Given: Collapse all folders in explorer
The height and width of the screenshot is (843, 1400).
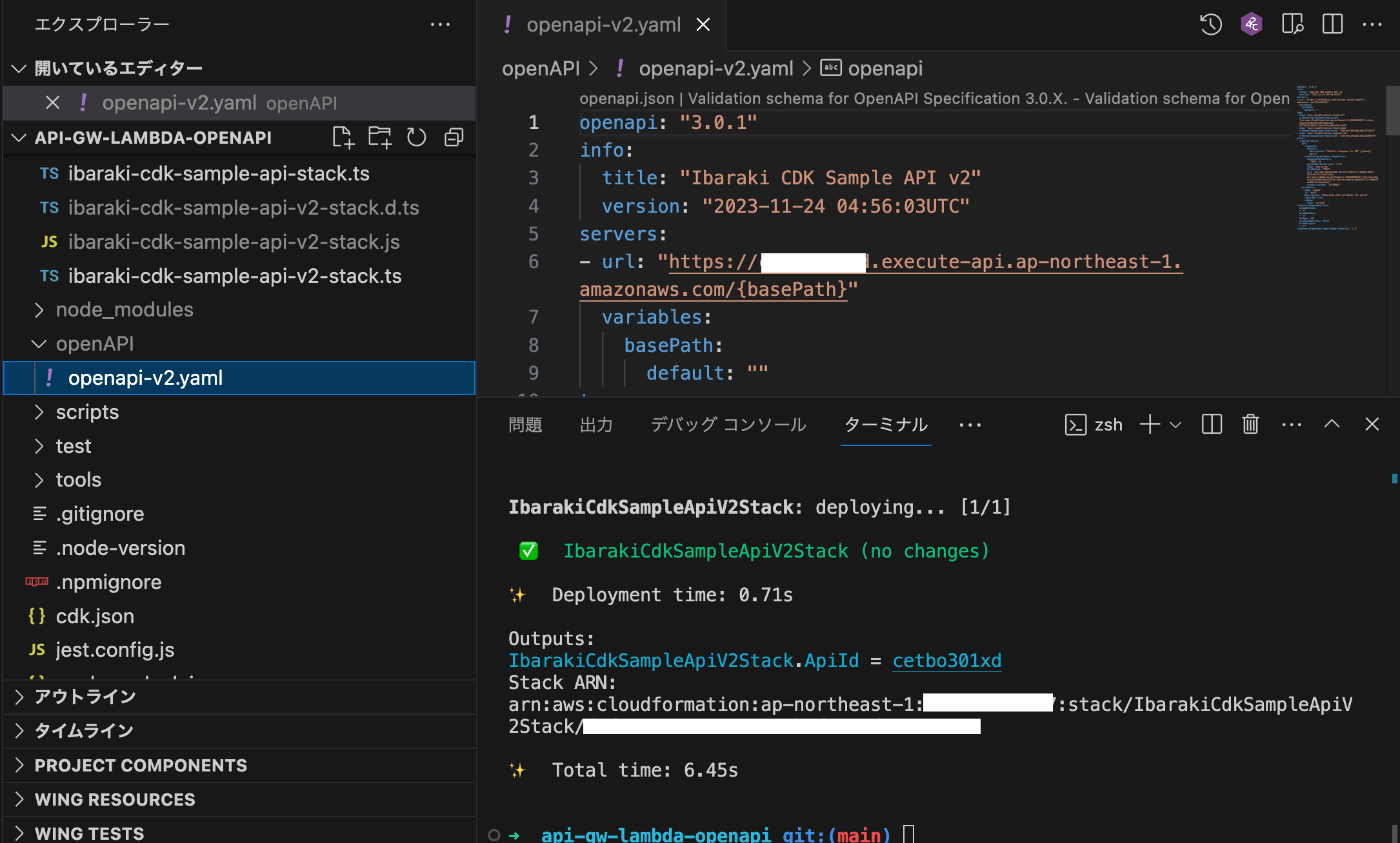Looking at the screenshot, I should [x=454, y=137].
